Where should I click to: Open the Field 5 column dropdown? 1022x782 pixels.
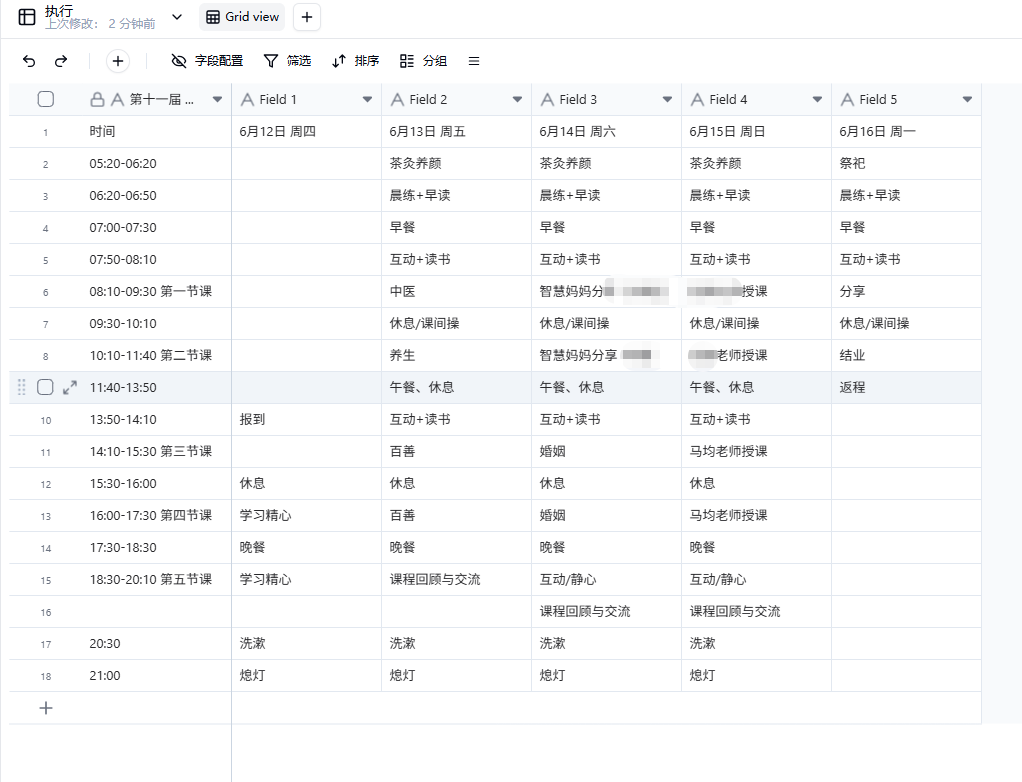point(967,100)
